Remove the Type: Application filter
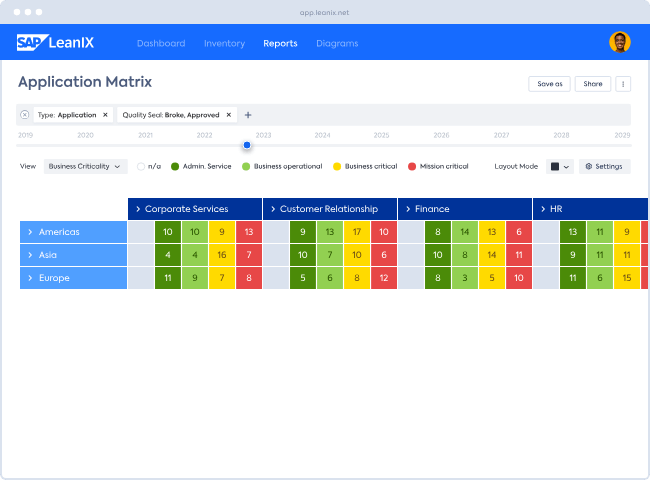The image size is (650, 480). pyautogui.click(x=105, y=115)
